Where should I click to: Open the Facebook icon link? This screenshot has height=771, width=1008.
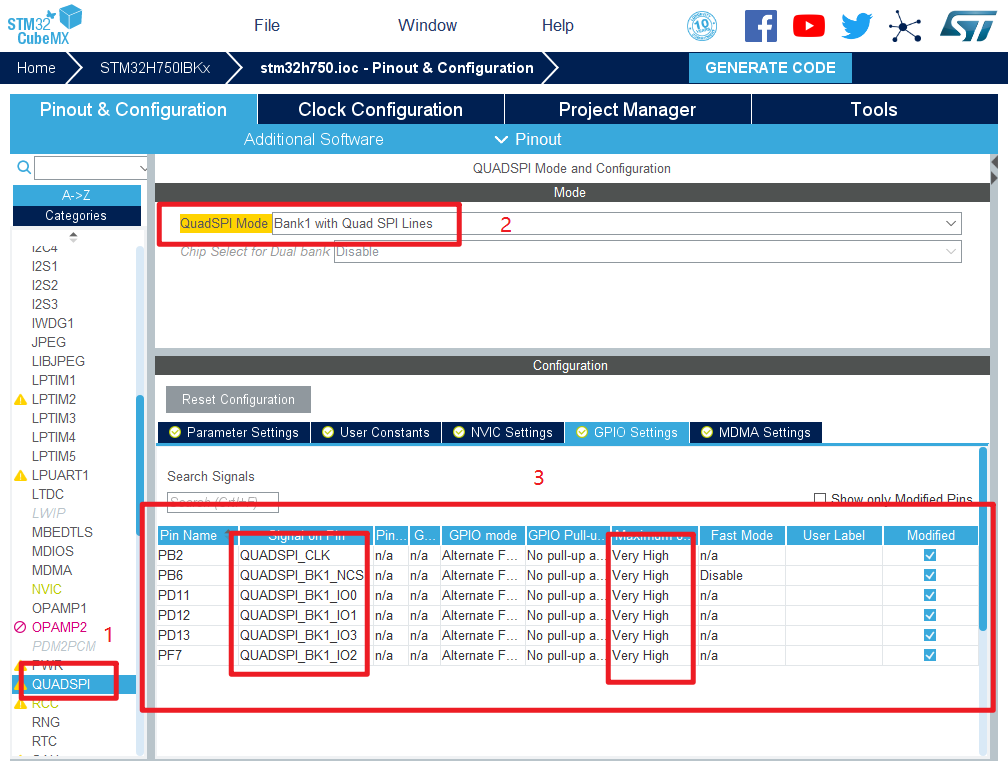point(760,26)
